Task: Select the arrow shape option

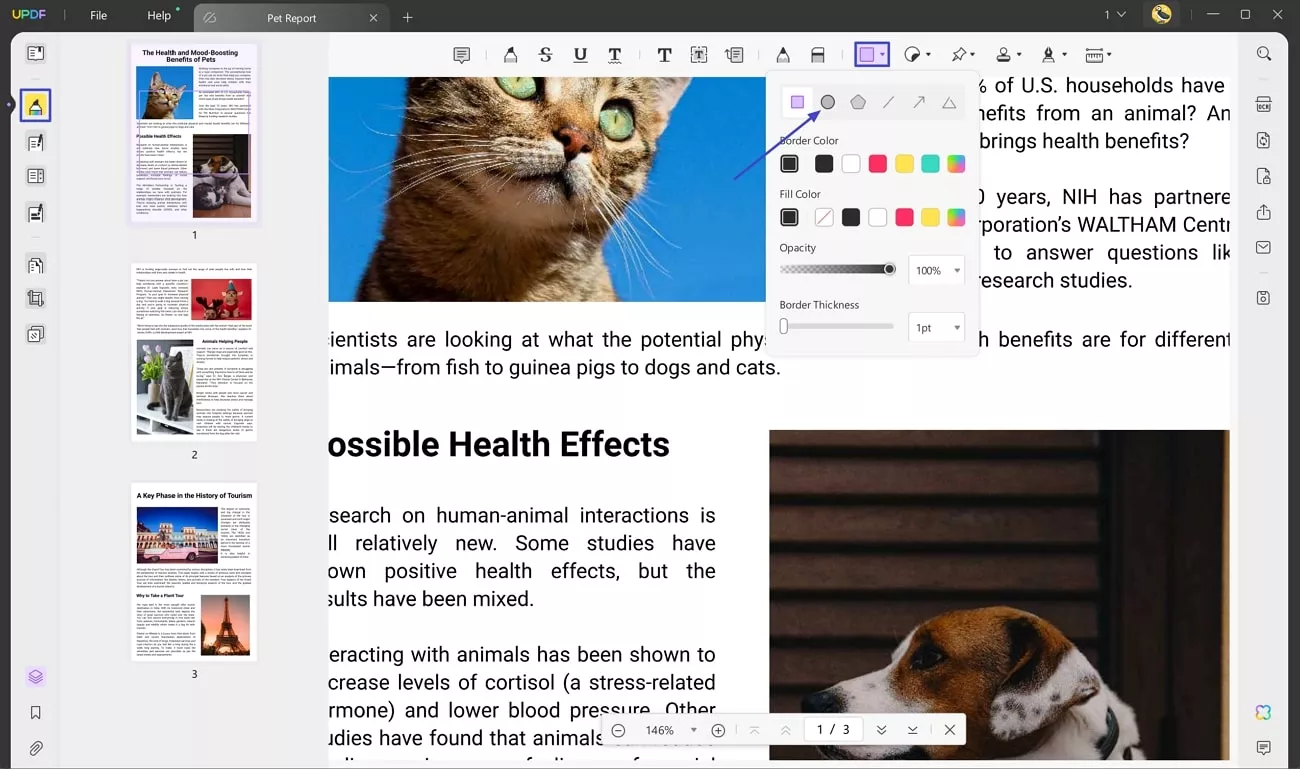Action: click(x=918, y=102)
